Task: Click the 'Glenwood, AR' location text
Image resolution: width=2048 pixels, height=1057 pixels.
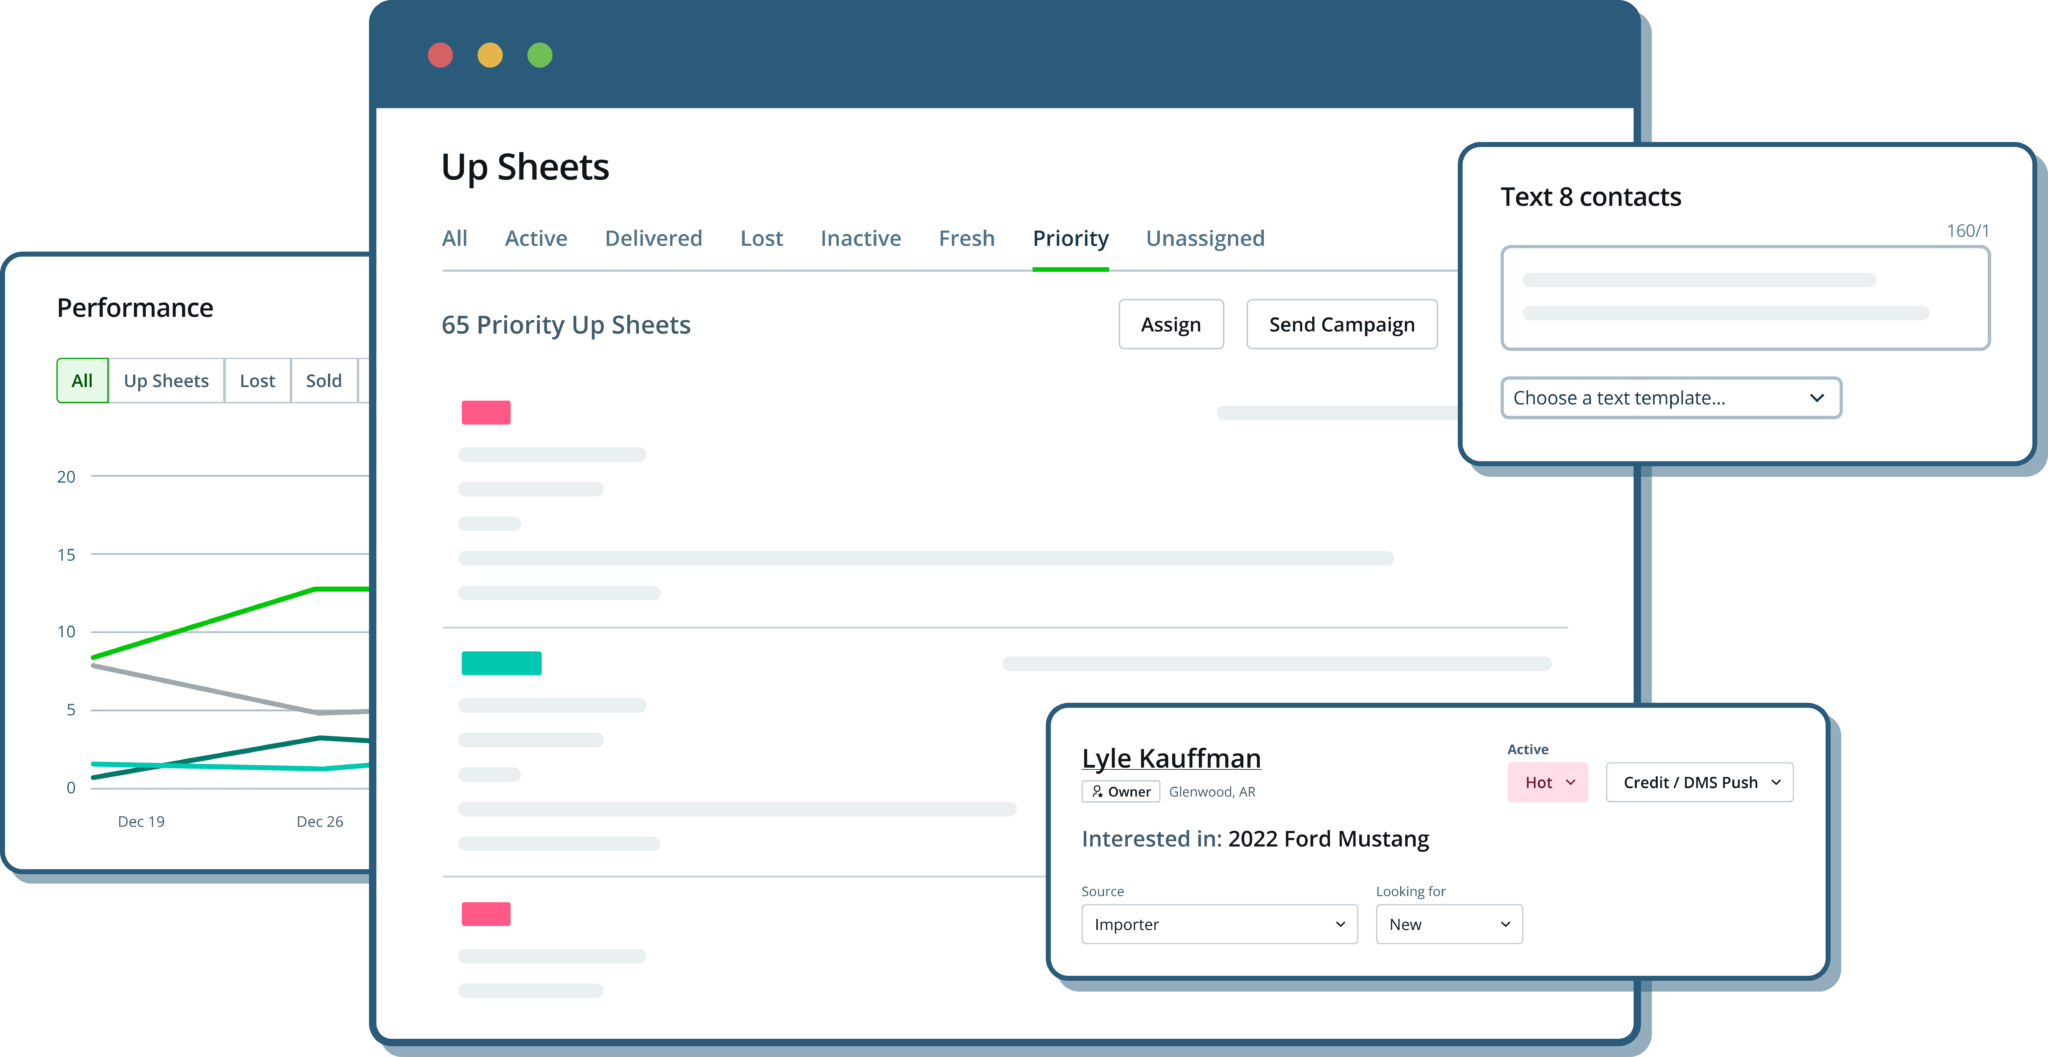Action: click(1212, 791)
